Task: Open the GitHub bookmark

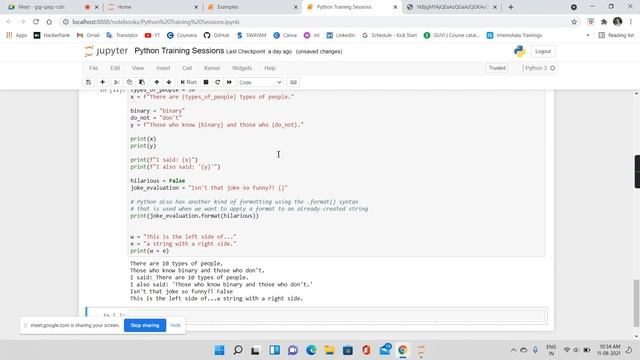Action: click(x=217, y=36)
